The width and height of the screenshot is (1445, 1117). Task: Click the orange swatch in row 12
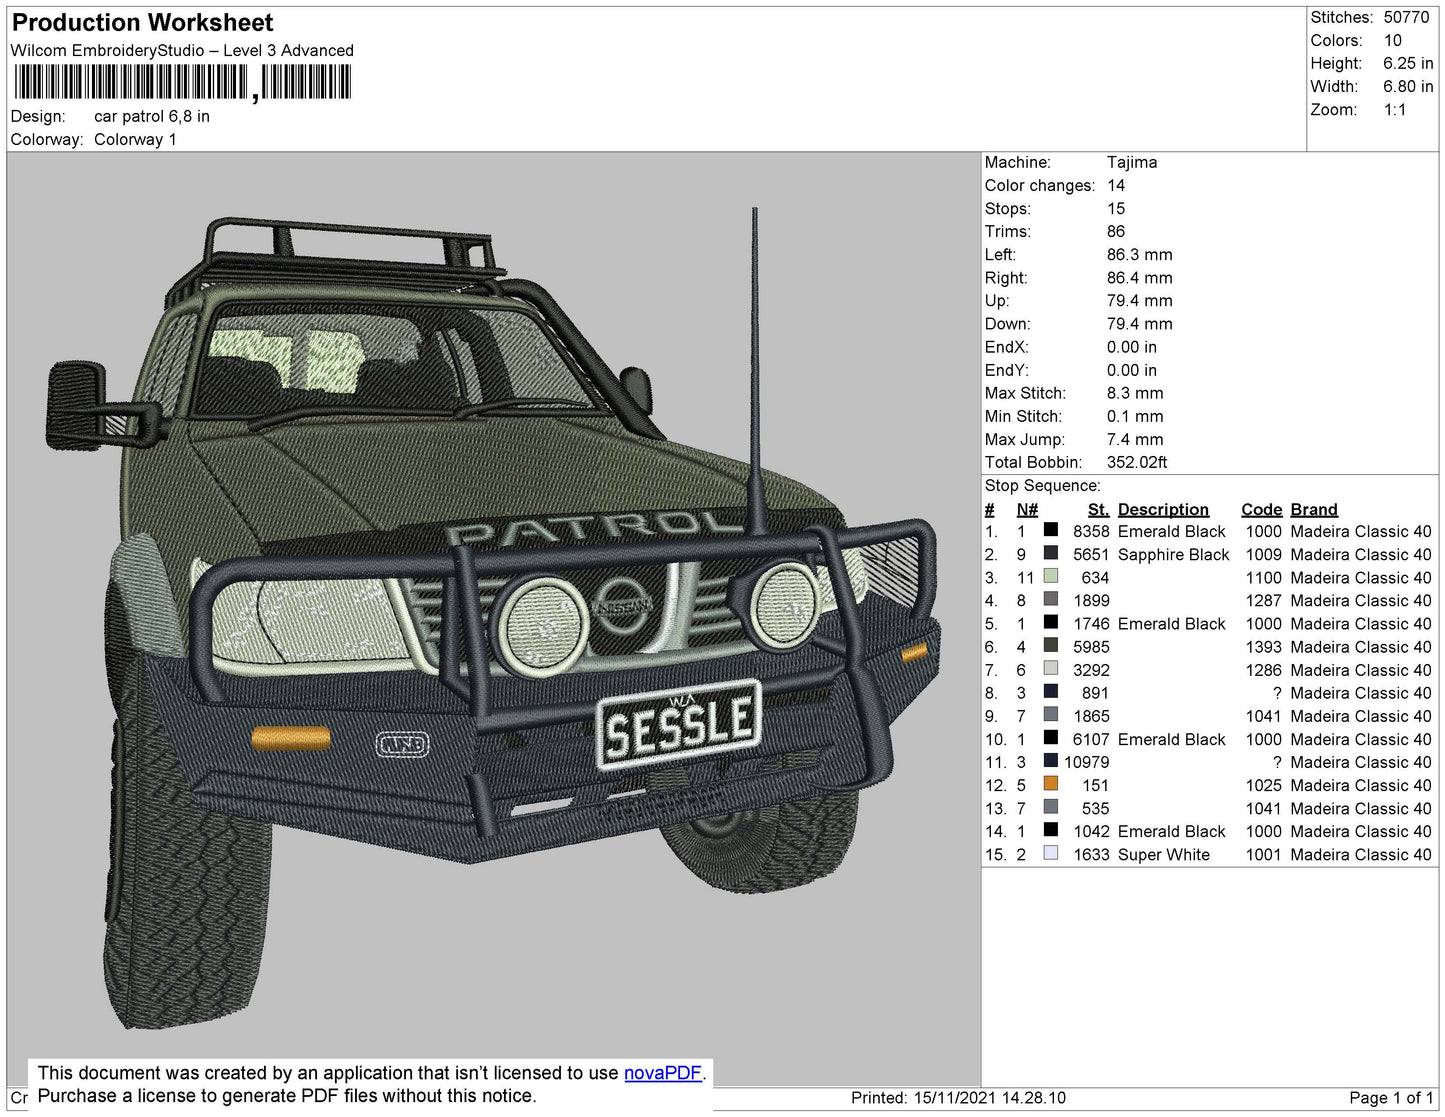tap(1051, 783)
